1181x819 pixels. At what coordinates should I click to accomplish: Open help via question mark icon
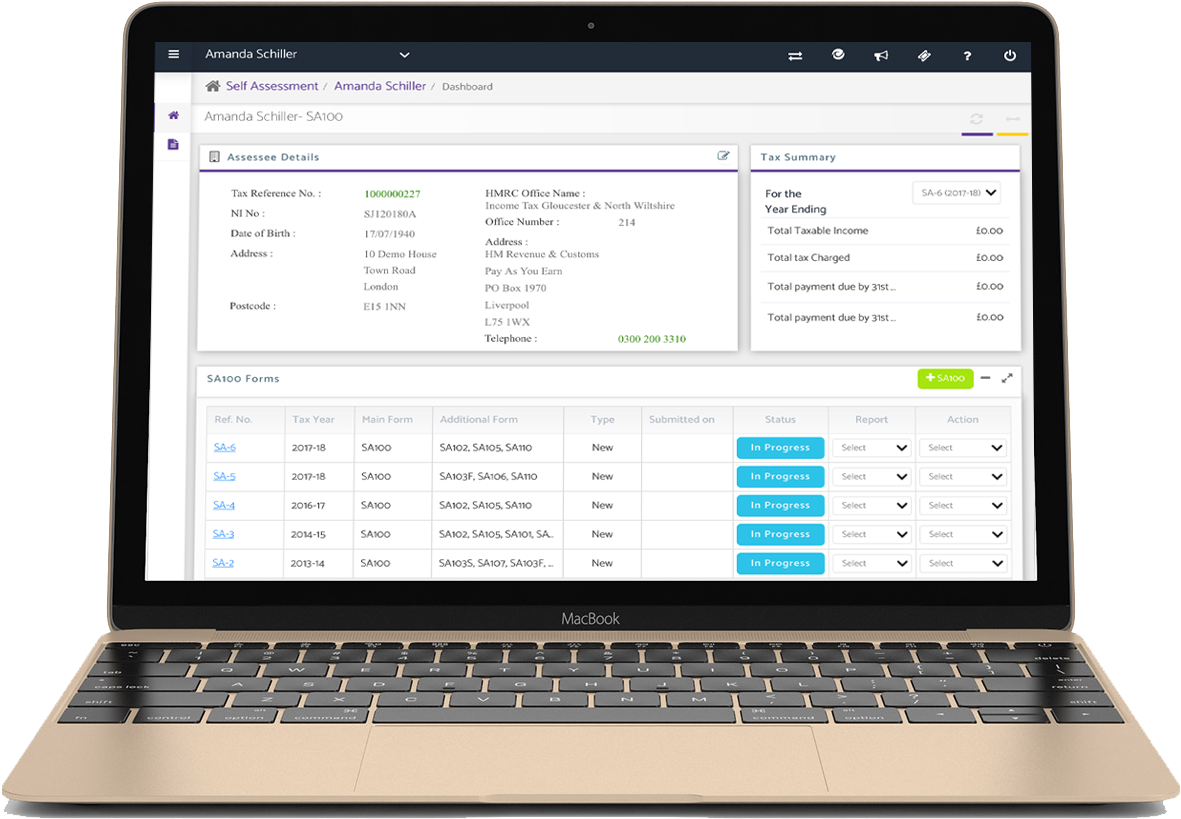click(967, 56)
